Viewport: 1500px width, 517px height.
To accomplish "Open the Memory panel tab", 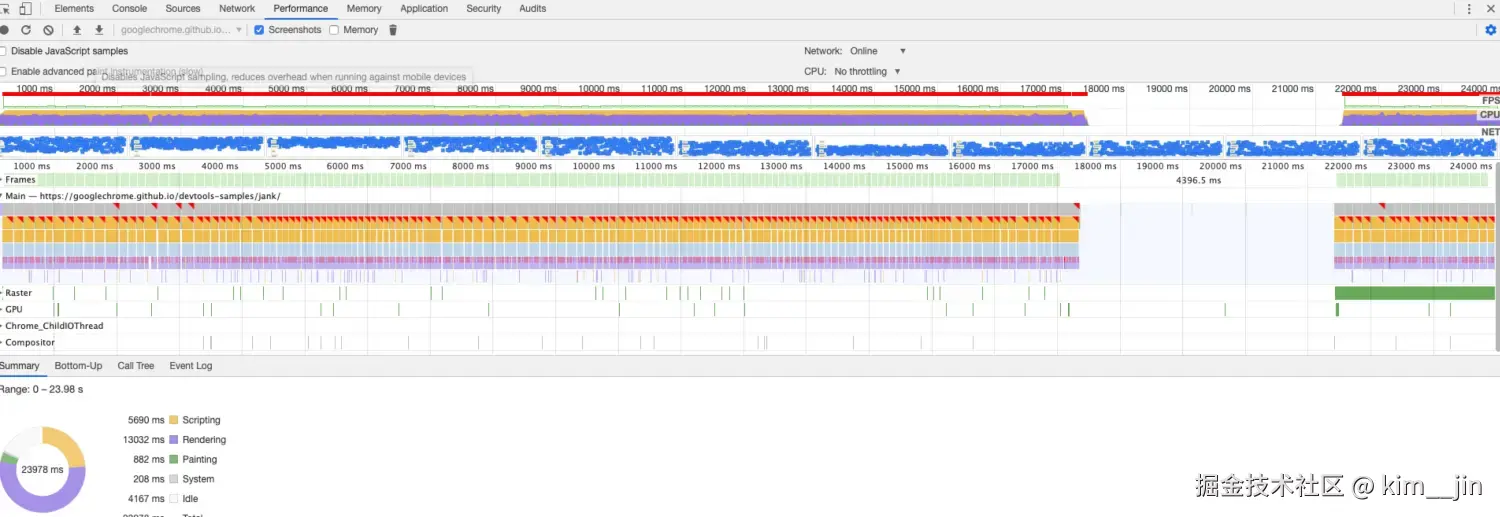I will pos(364,9).
